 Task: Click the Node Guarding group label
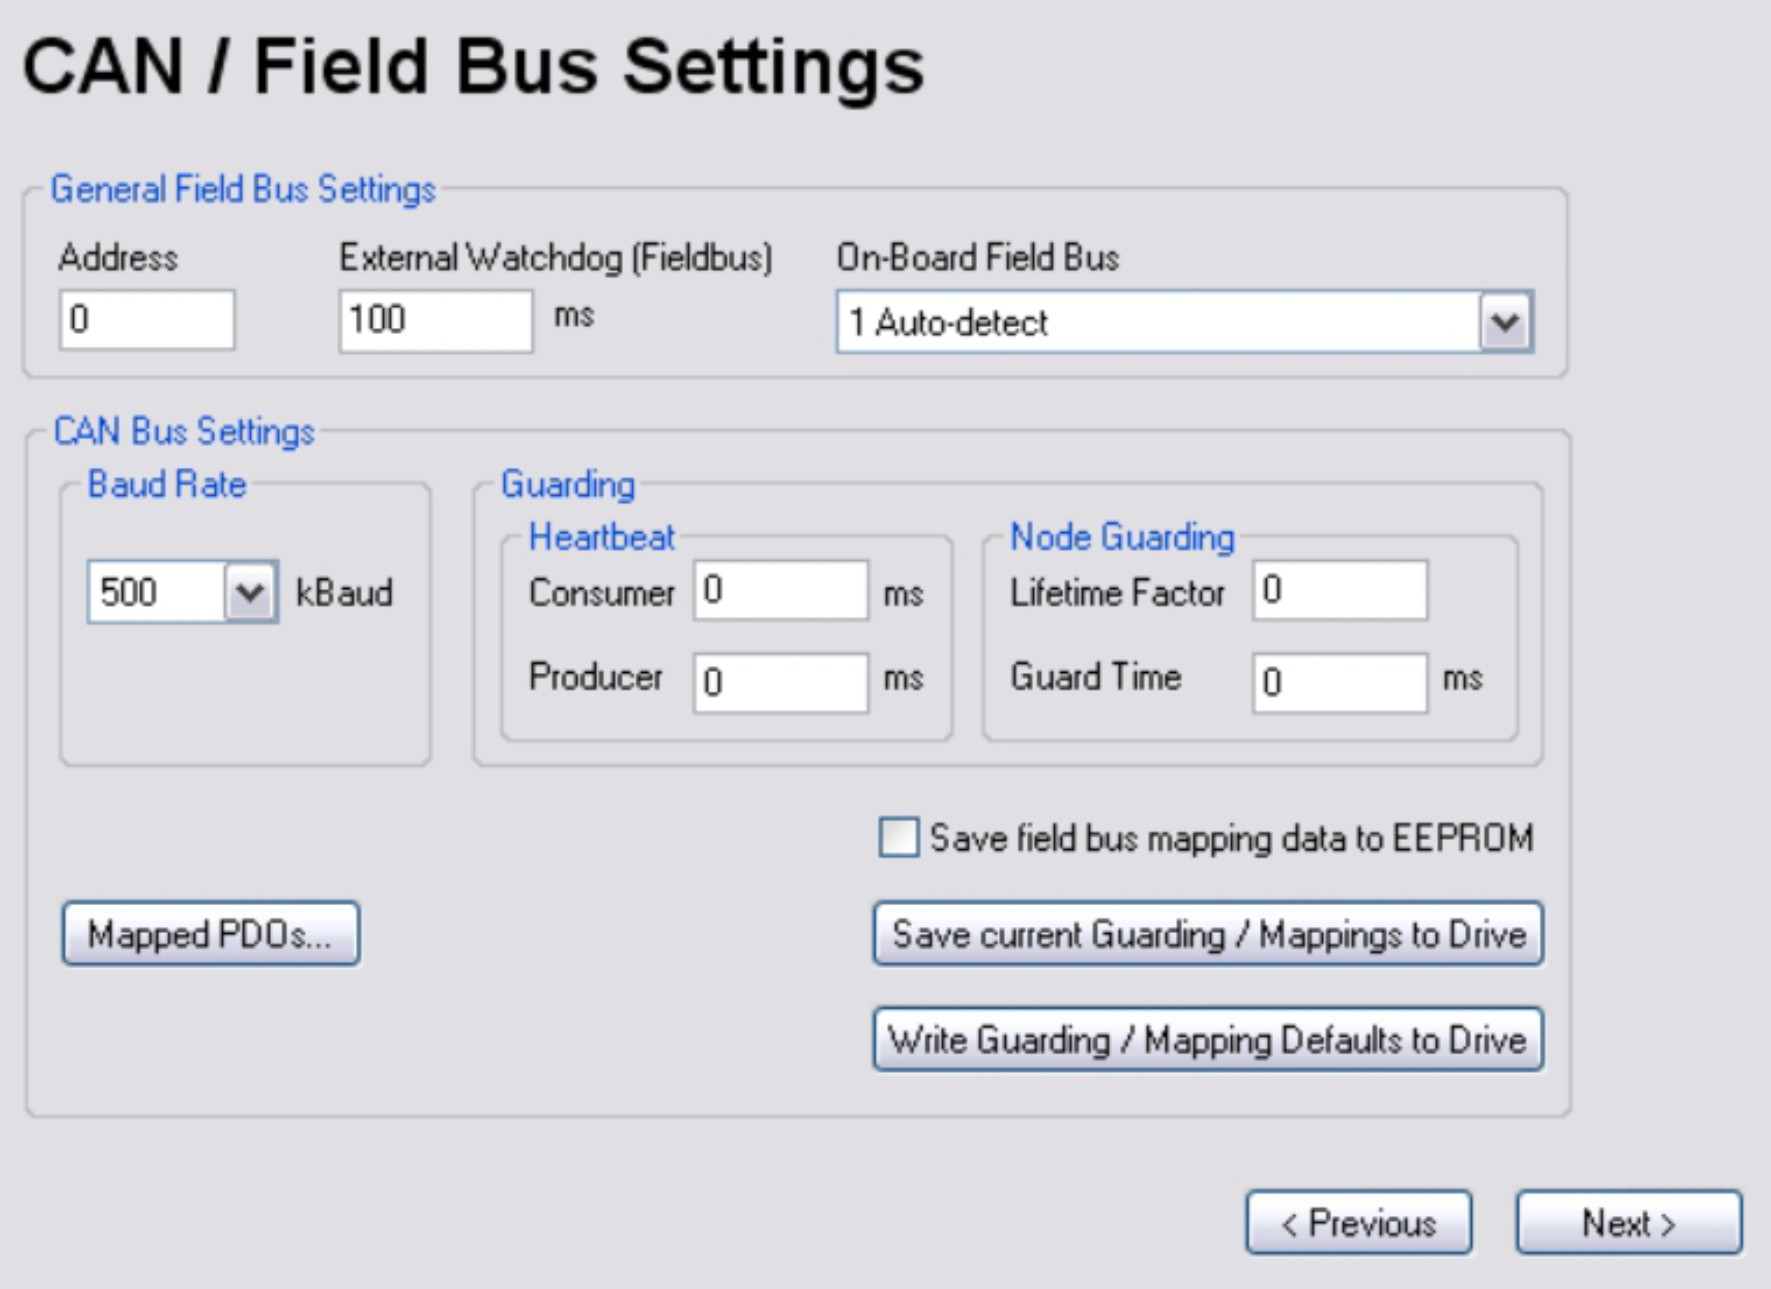coord(1122,537)
